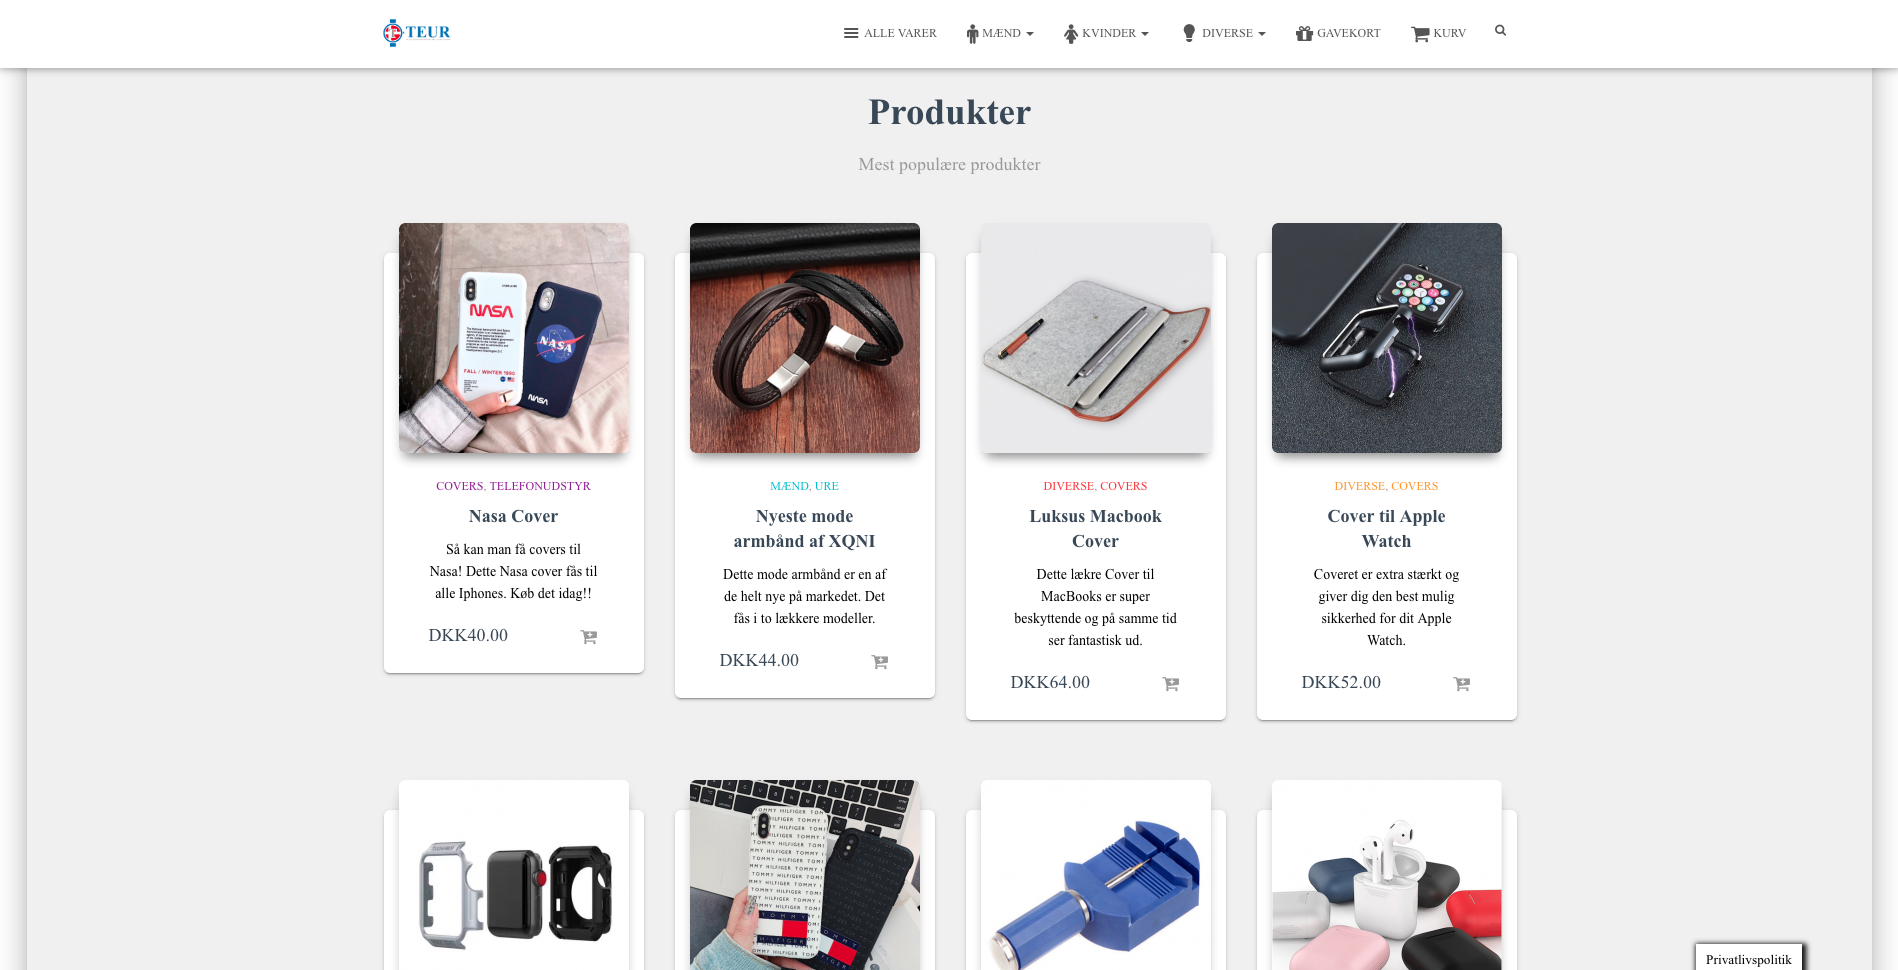Screen dimensions: 1898x970
Task: Open the Alle Varer menu item
Action: pyautogui.click(x=890, y=33)
